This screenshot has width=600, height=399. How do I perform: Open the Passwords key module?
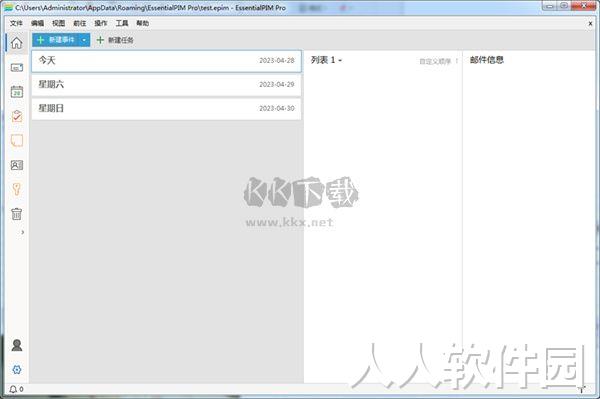pyautogui.click(x=16, y=189)
